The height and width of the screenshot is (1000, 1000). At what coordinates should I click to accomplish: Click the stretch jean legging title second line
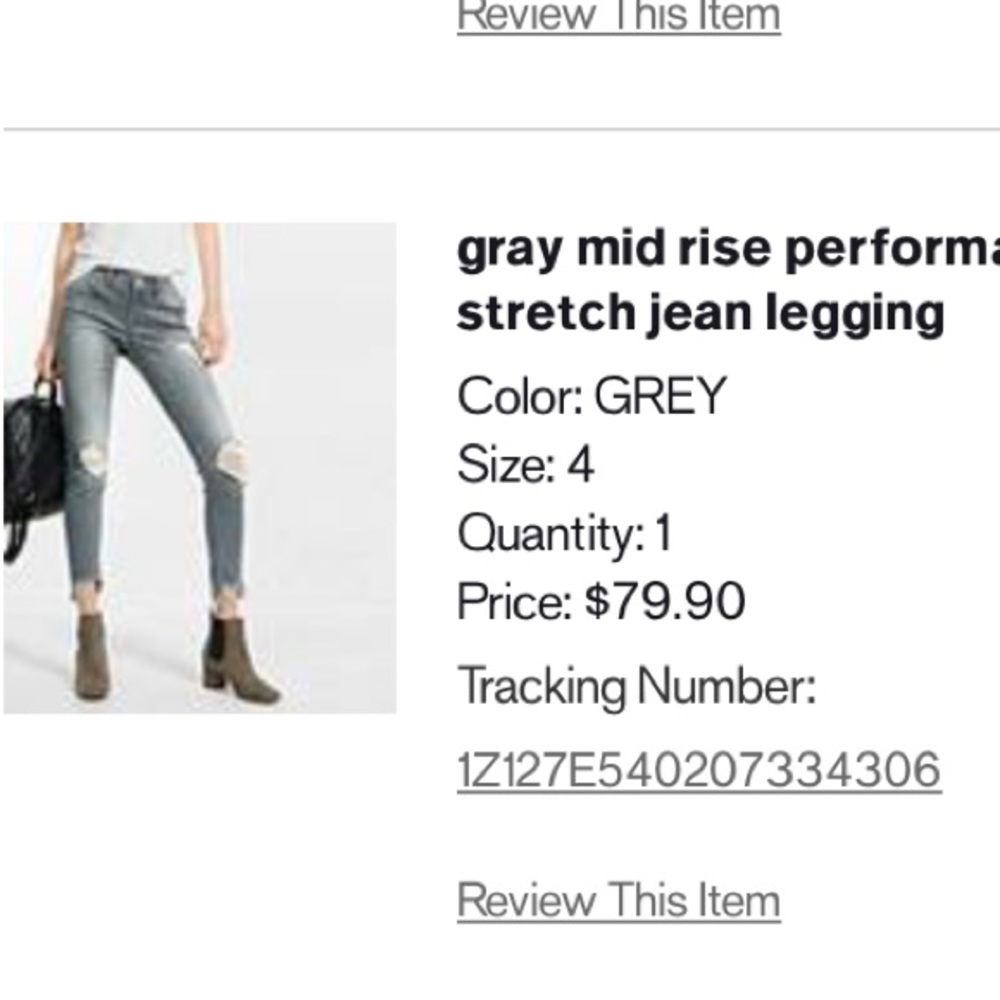click(700, 311)
